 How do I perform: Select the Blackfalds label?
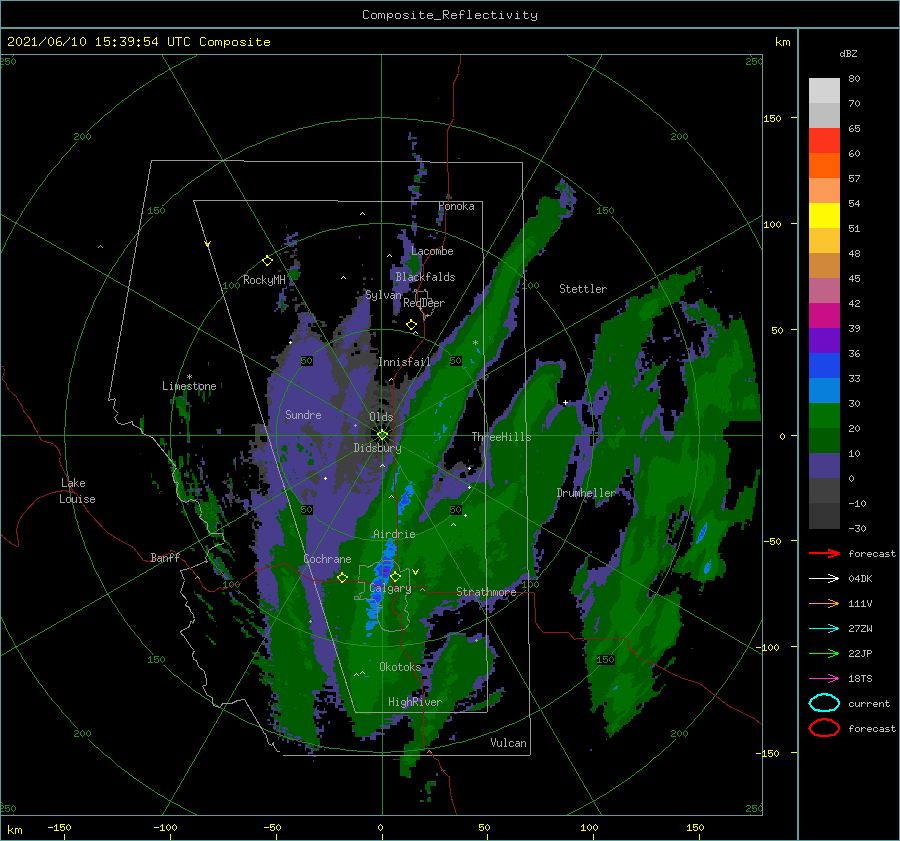(x=425, y=277)
